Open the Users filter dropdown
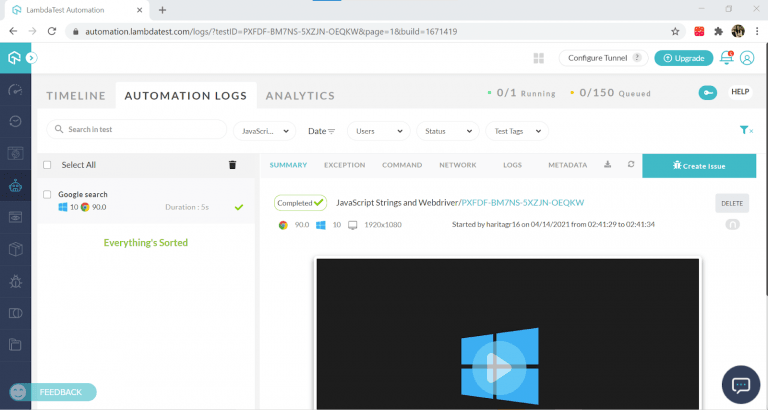 (x=378, y=131)
